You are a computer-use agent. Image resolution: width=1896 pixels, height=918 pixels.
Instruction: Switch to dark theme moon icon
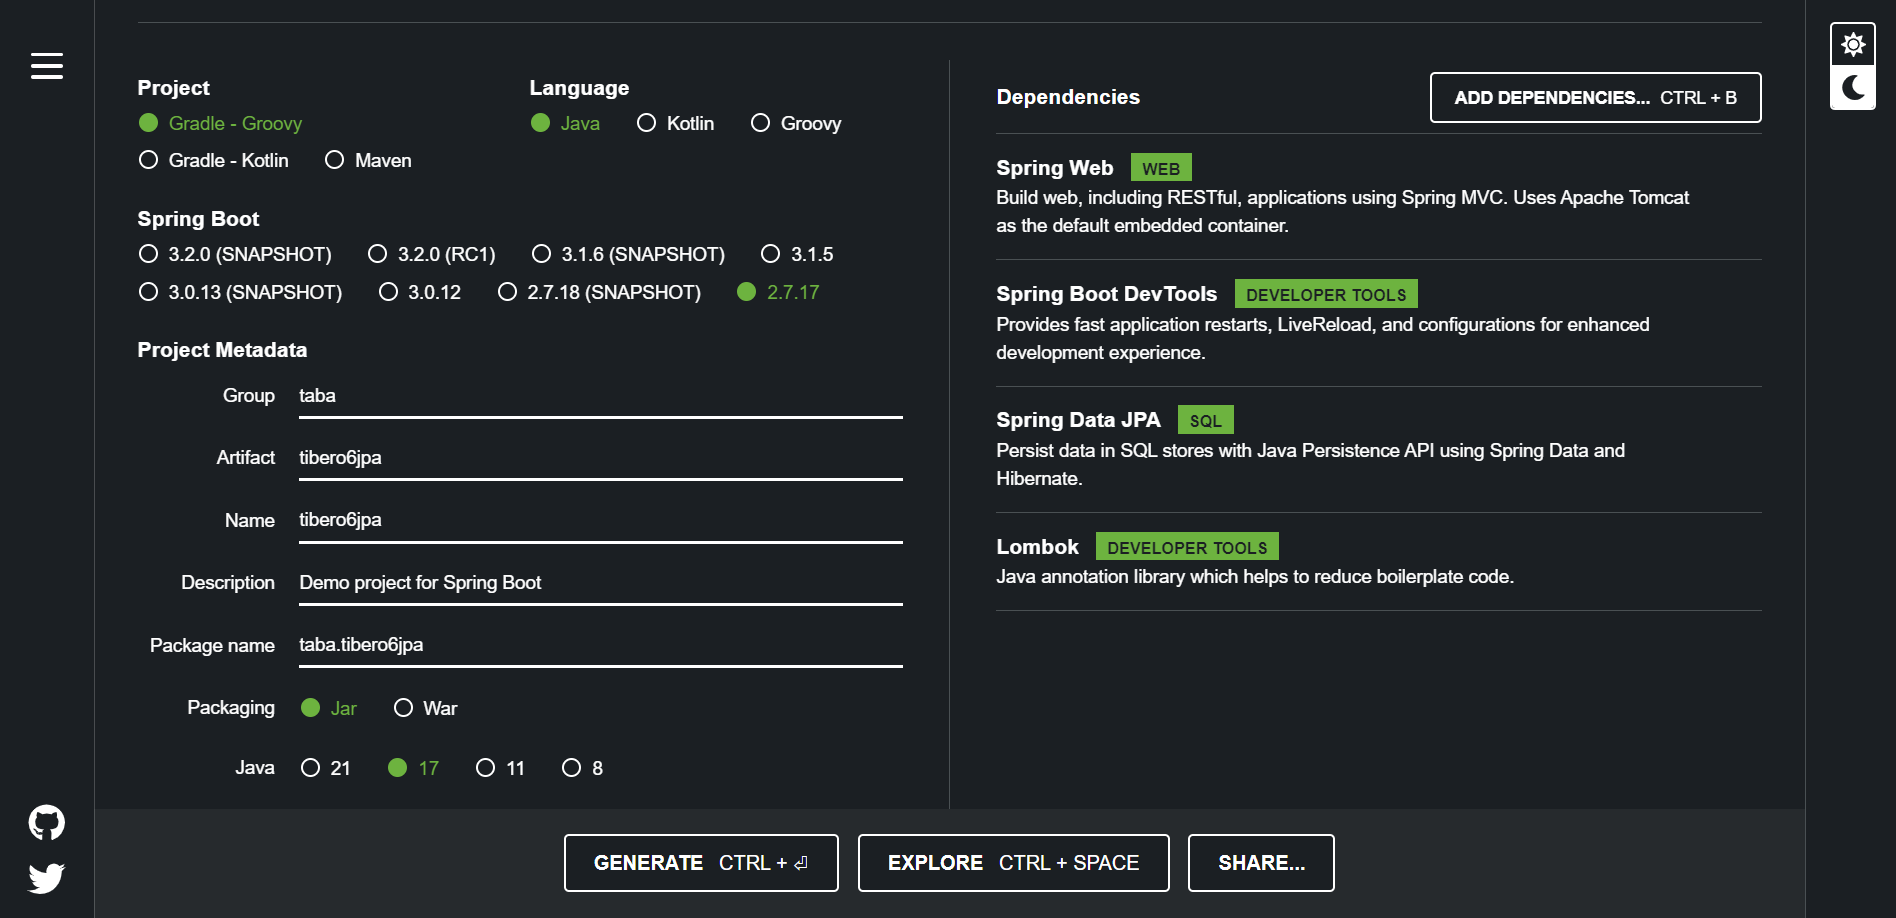1853,88
